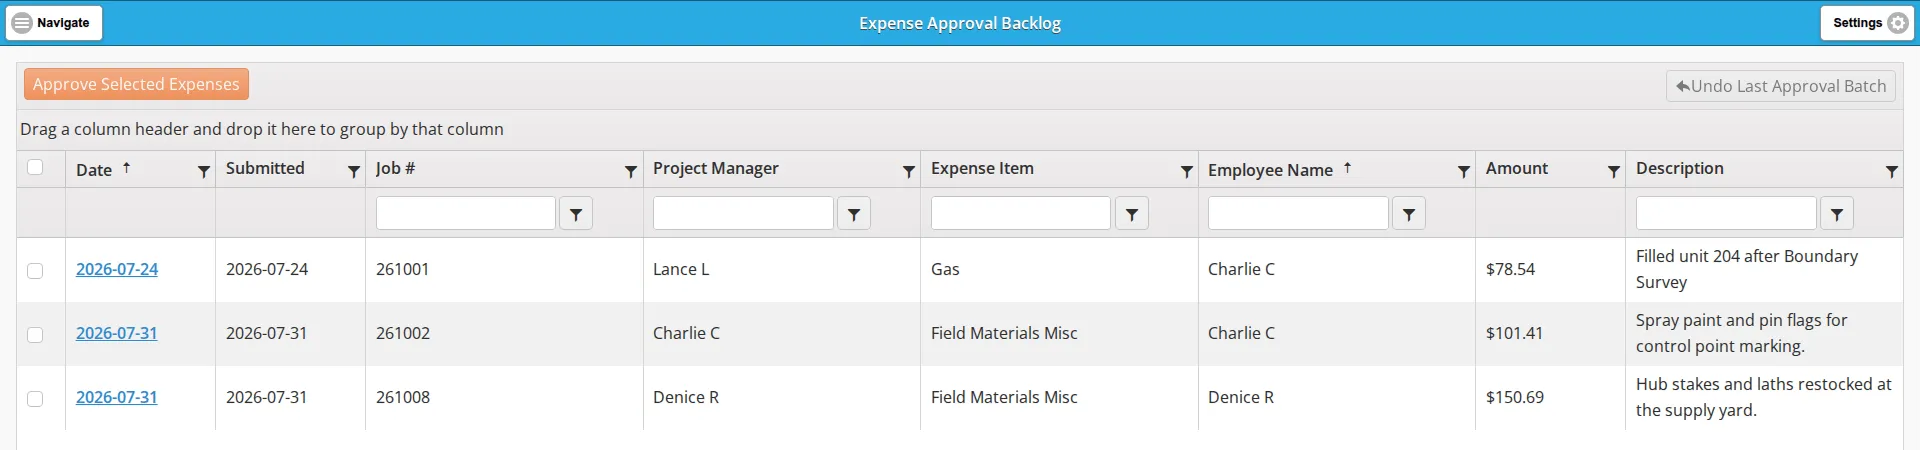
Task: Focus the Job # filter input
Action: pos(466,213)
